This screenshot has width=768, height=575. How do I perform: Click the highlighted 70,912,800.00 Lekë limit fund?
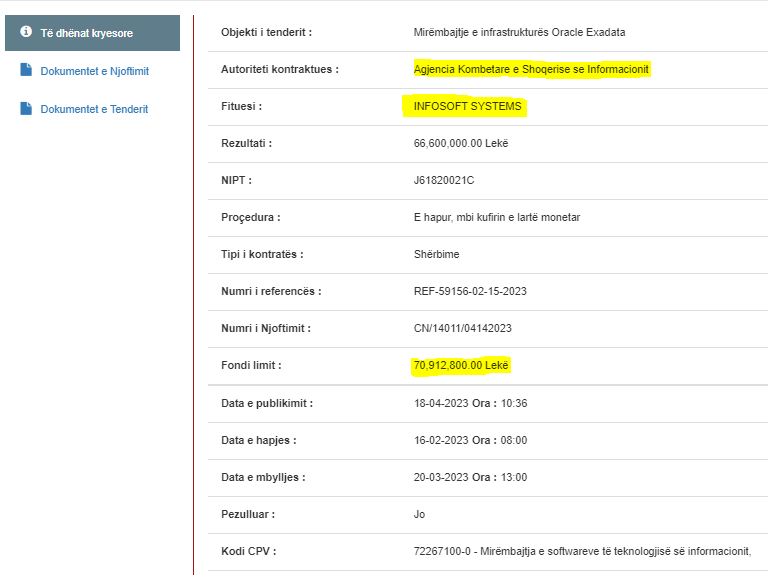[461, 366]
